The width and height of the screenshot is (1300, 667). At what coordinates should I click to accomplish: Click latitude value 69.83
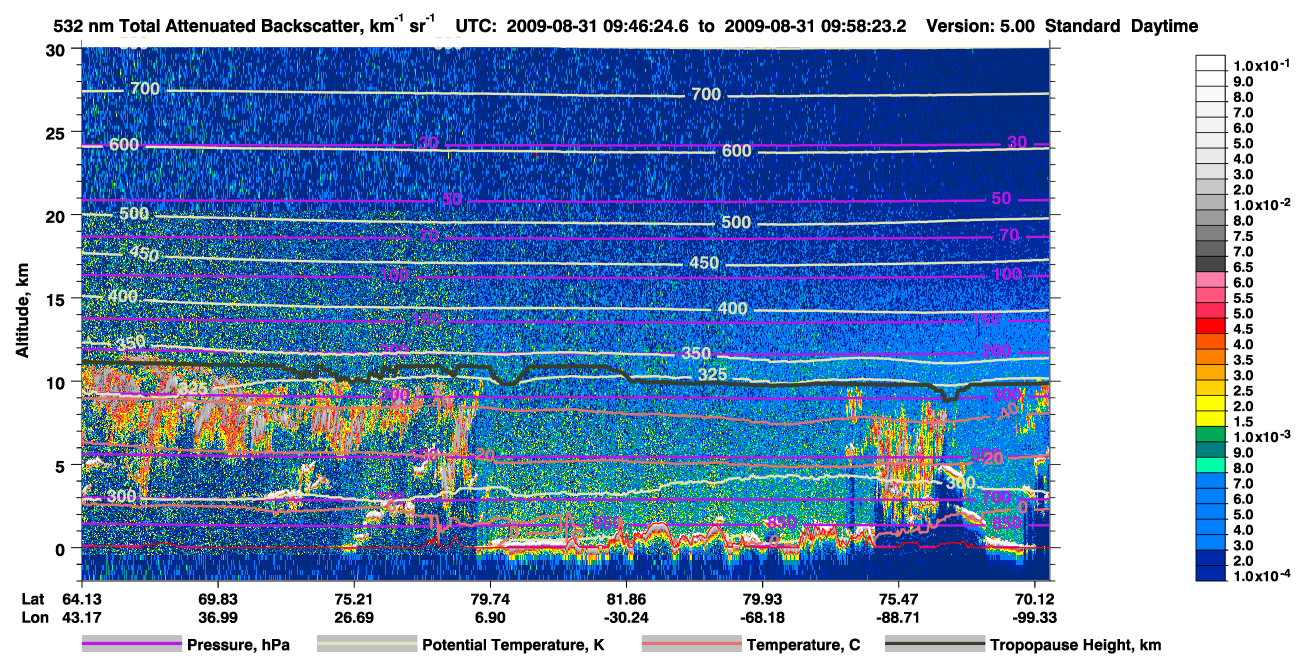(x=217, y=599)
